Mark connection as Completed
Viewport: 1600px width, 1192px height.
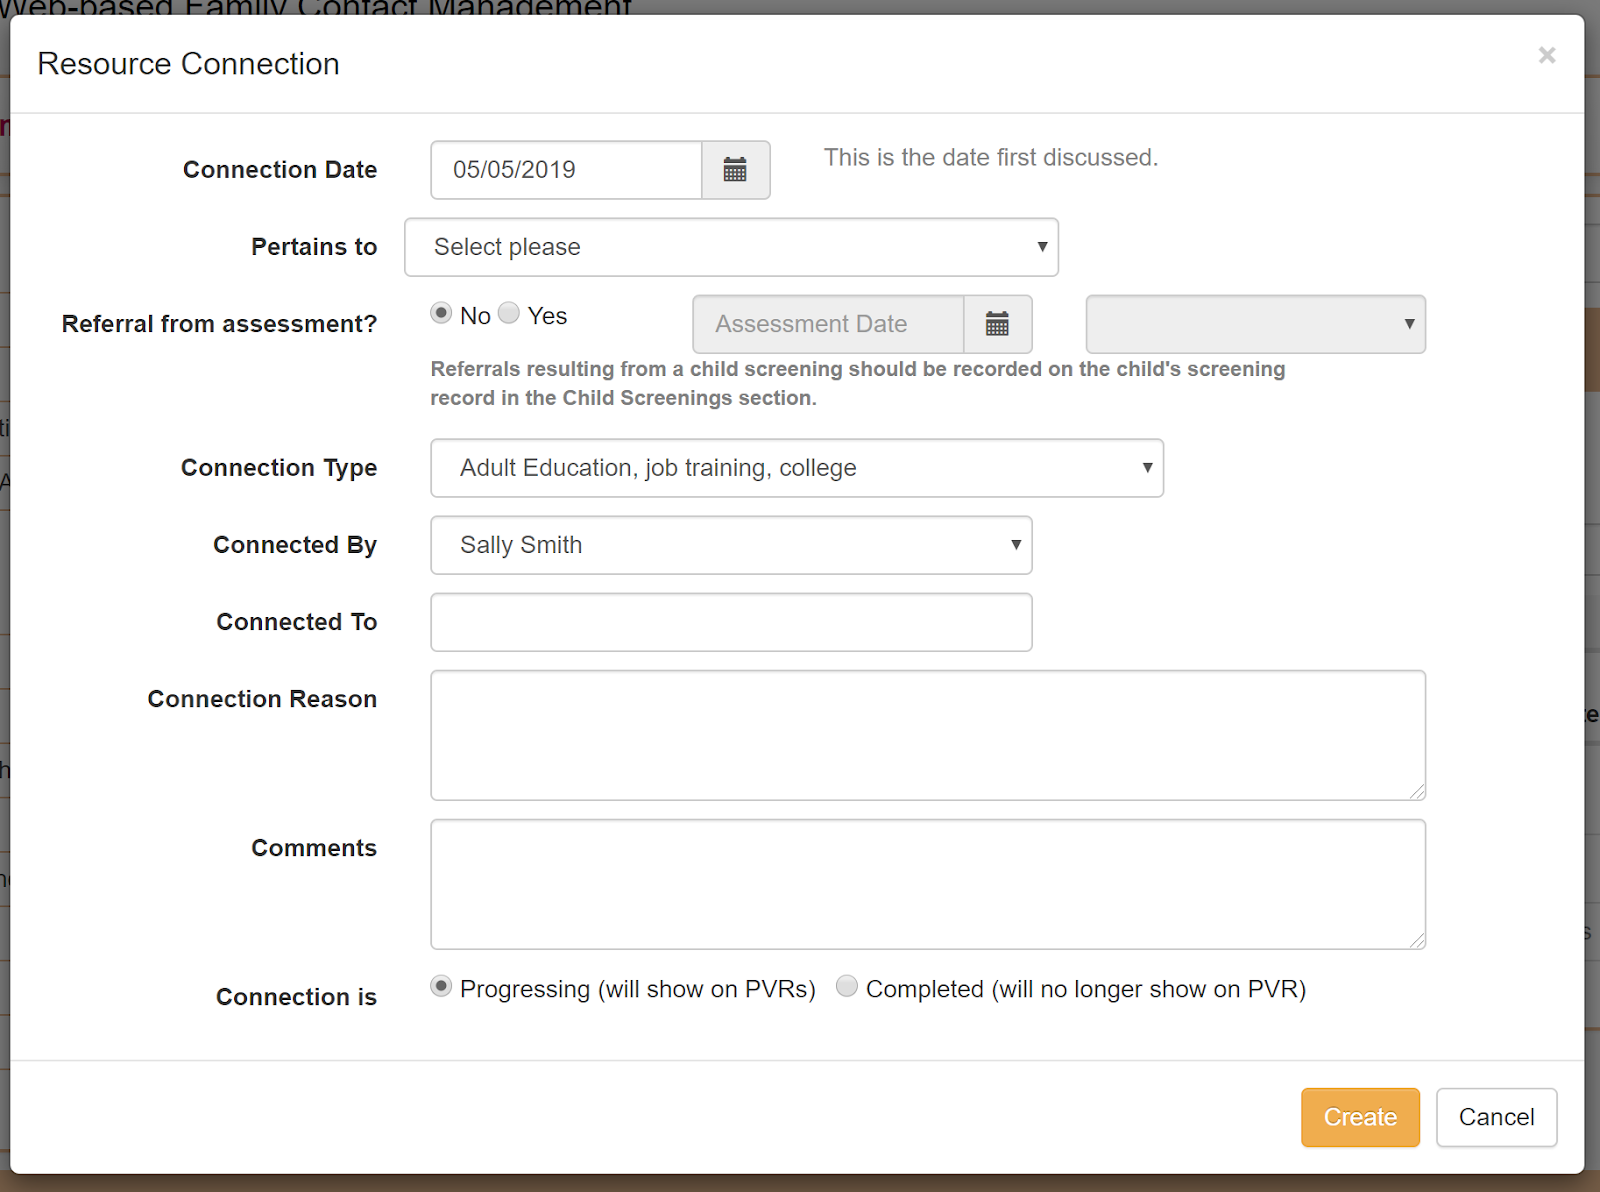coord(847,987)
